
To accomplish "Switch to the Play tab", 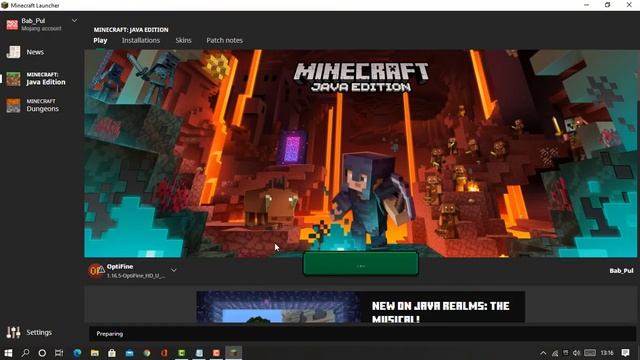I will 100,40.
